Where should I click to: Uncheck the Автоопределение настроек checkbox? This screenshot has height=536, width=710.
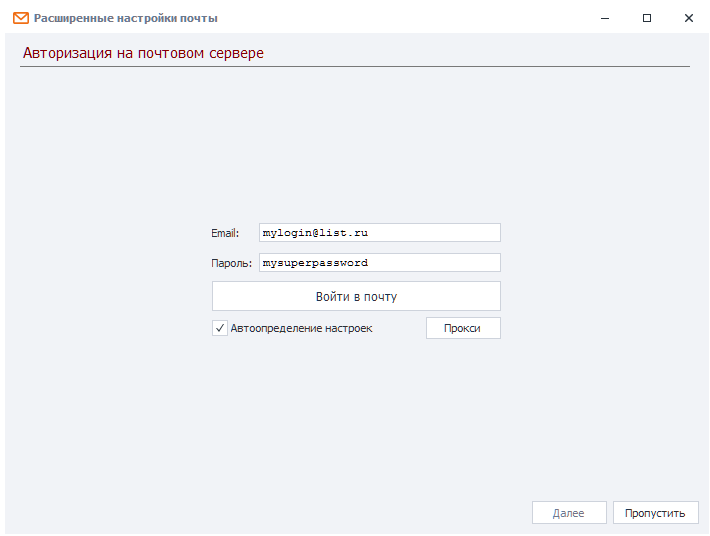(220, 328)
